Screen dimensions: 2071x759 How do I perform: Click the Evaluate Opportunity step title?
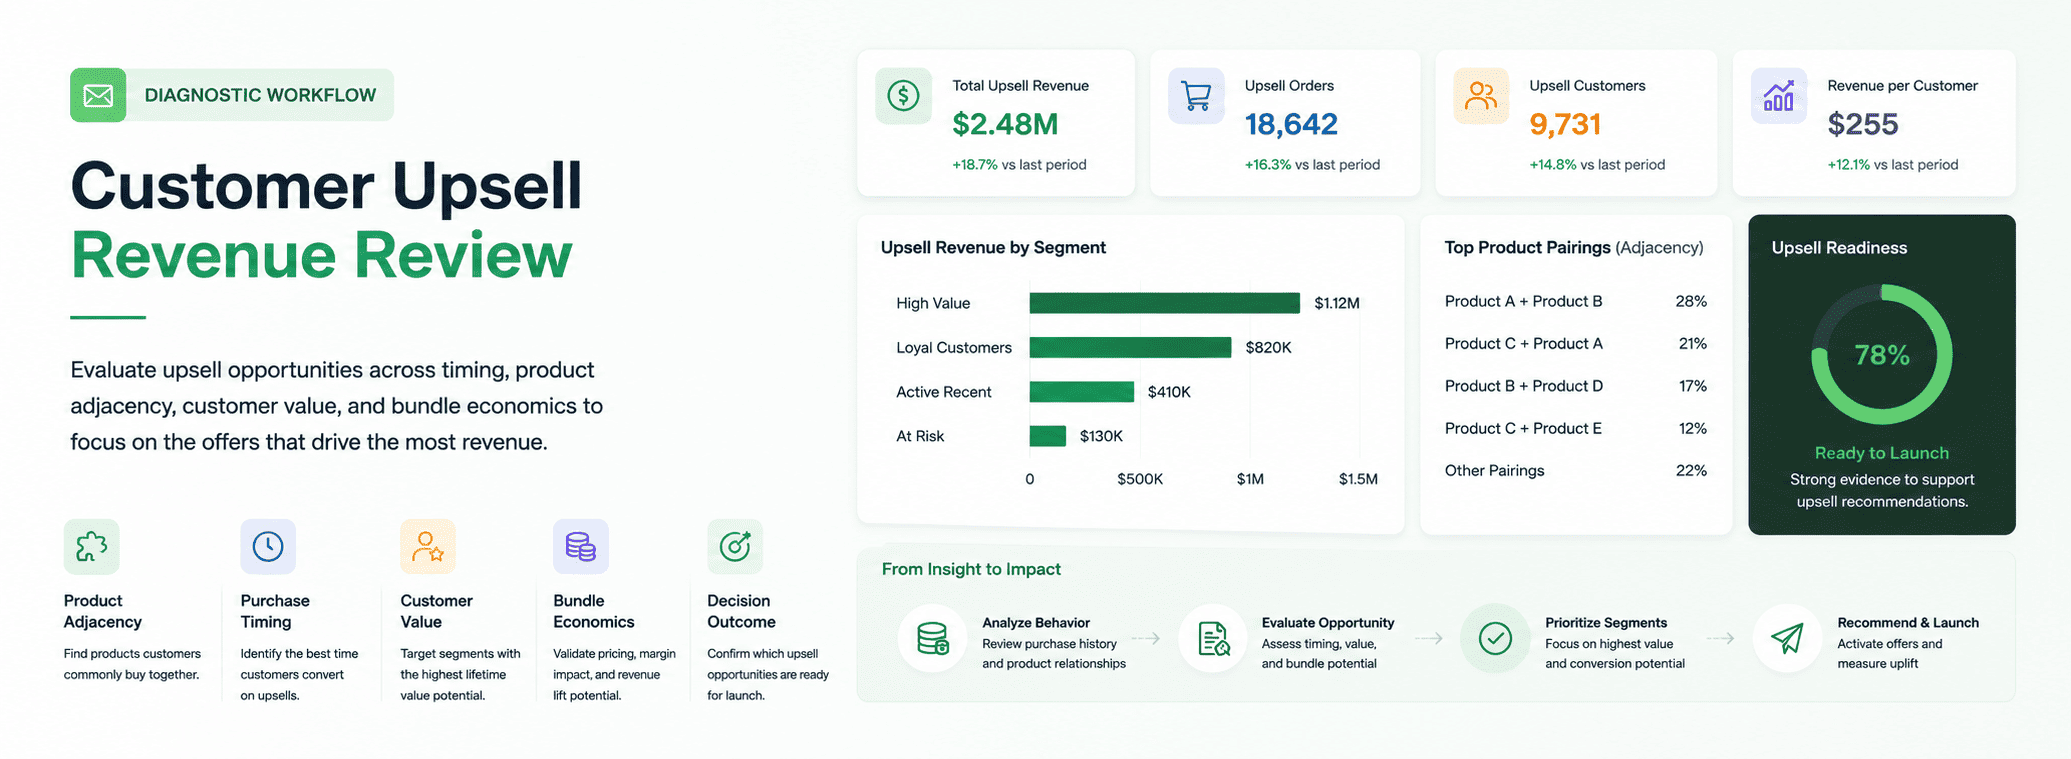pos(1328,622)
